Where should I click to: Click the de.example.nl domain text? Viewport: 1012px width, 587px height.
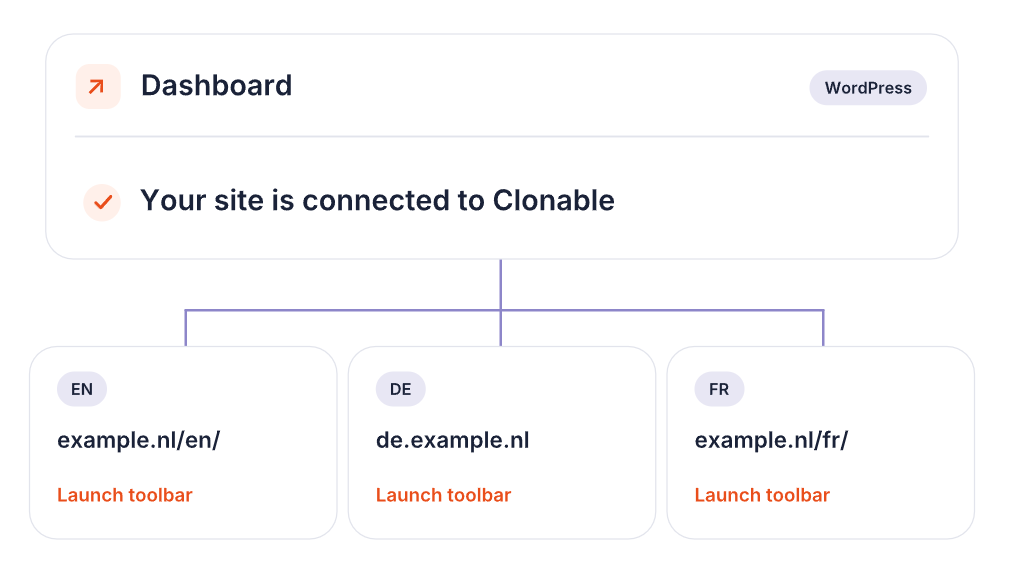pyautogui.click(x=452, y=440)
